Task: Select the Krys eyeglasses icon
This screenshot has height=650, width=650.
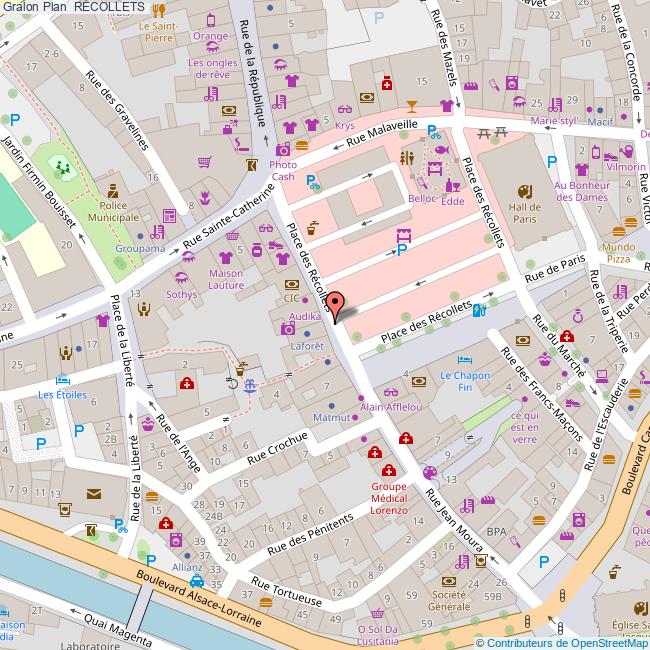Action: coord(344,110)
